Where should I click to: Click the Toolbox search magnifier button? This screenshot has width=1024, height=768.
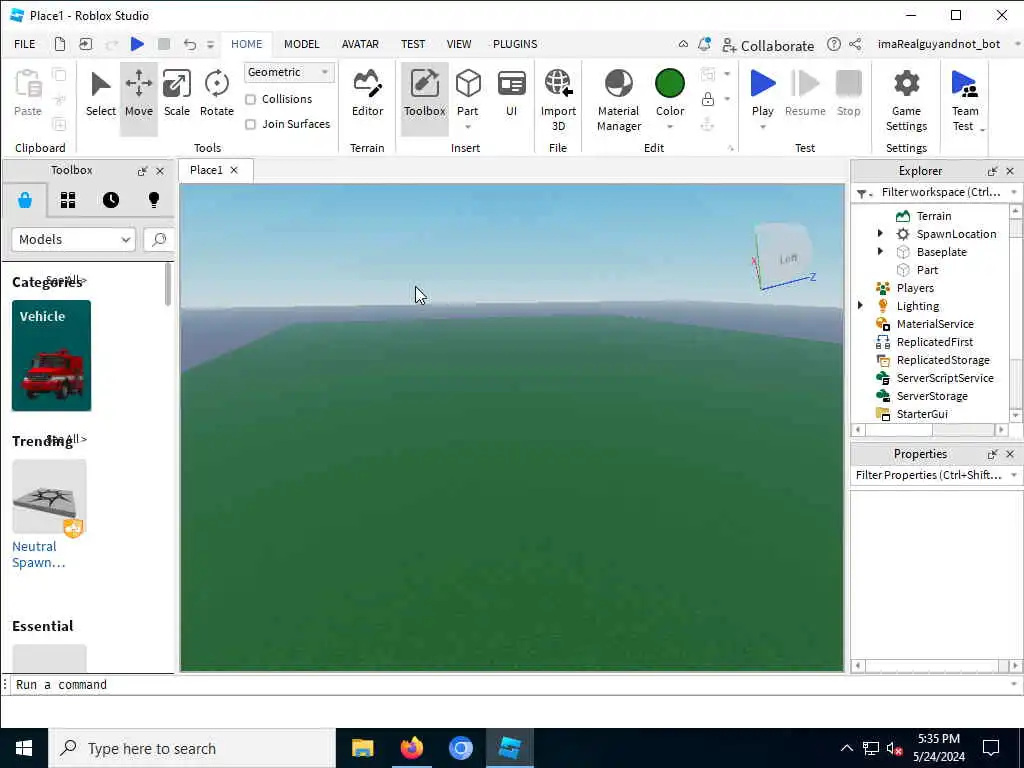[159, 240]
